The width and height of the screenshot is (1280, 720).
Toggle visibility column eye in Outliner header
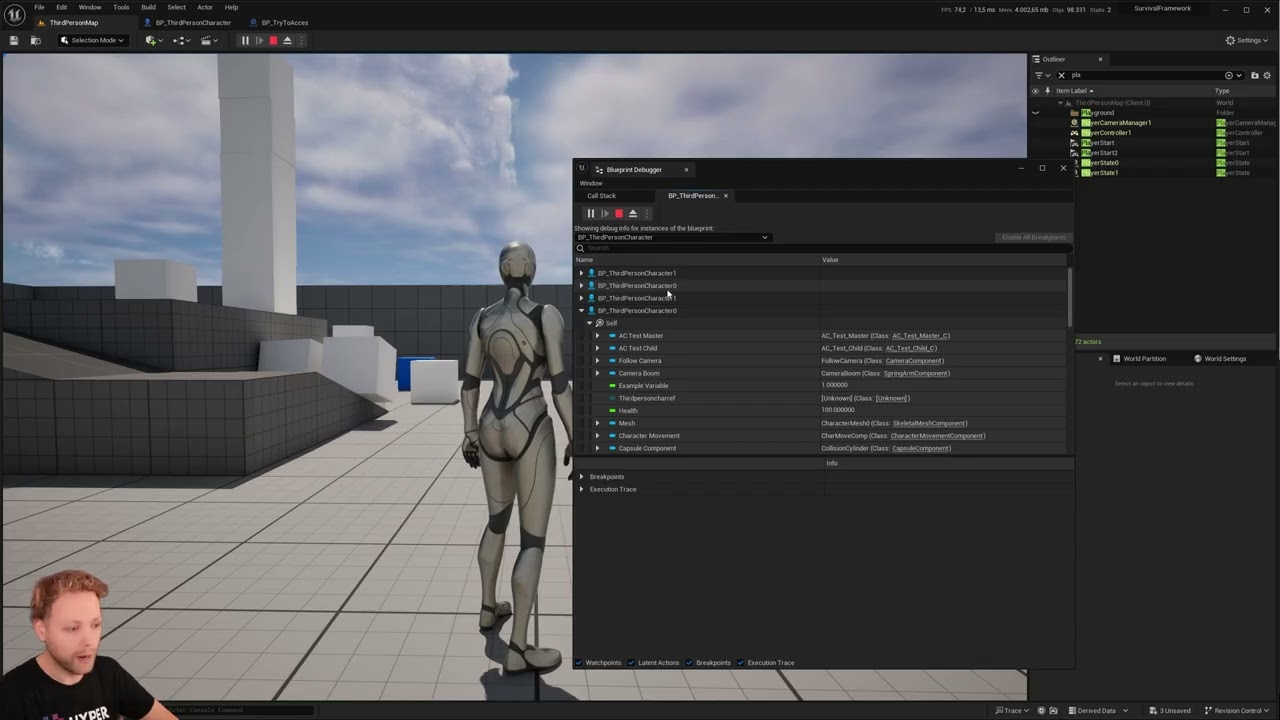[1036, 91]
